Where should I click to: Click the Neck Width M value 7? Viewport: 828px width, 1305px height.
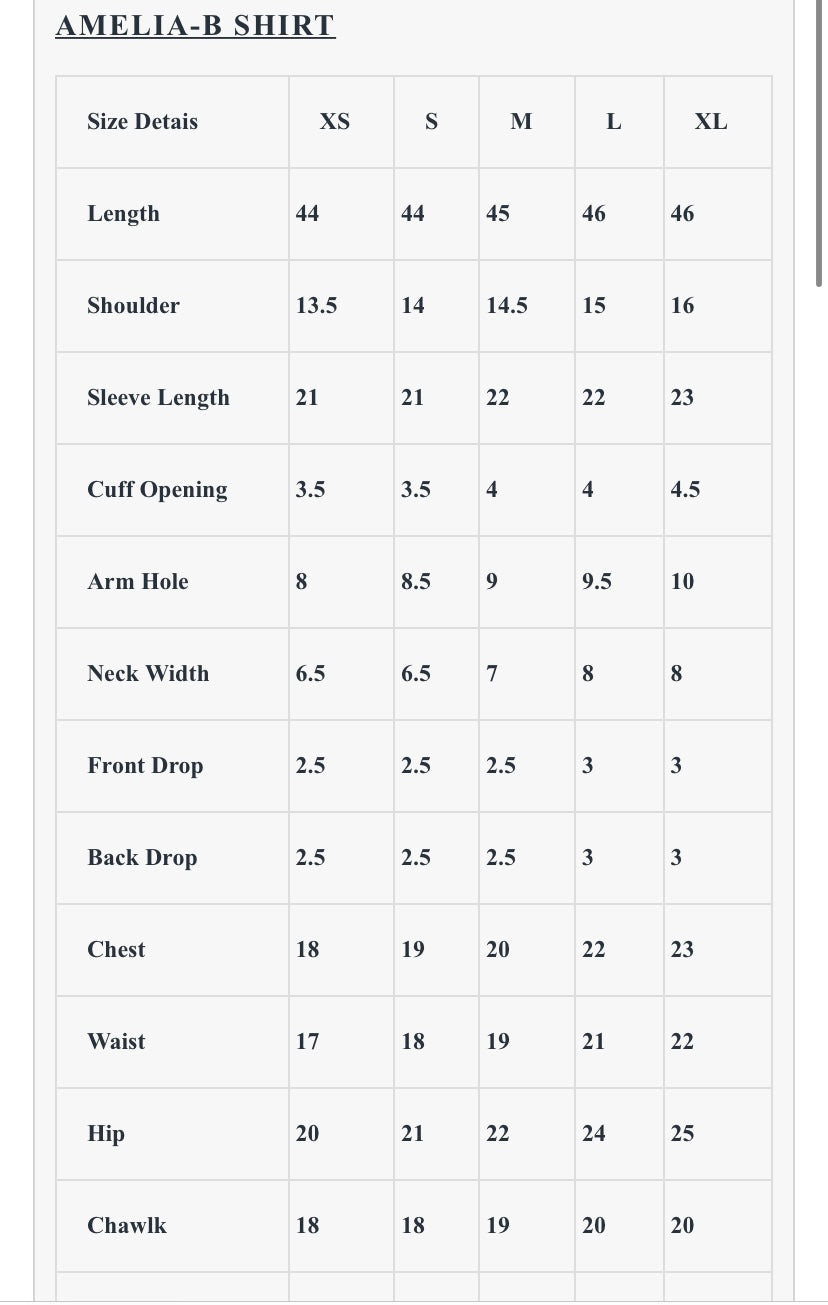492,674
